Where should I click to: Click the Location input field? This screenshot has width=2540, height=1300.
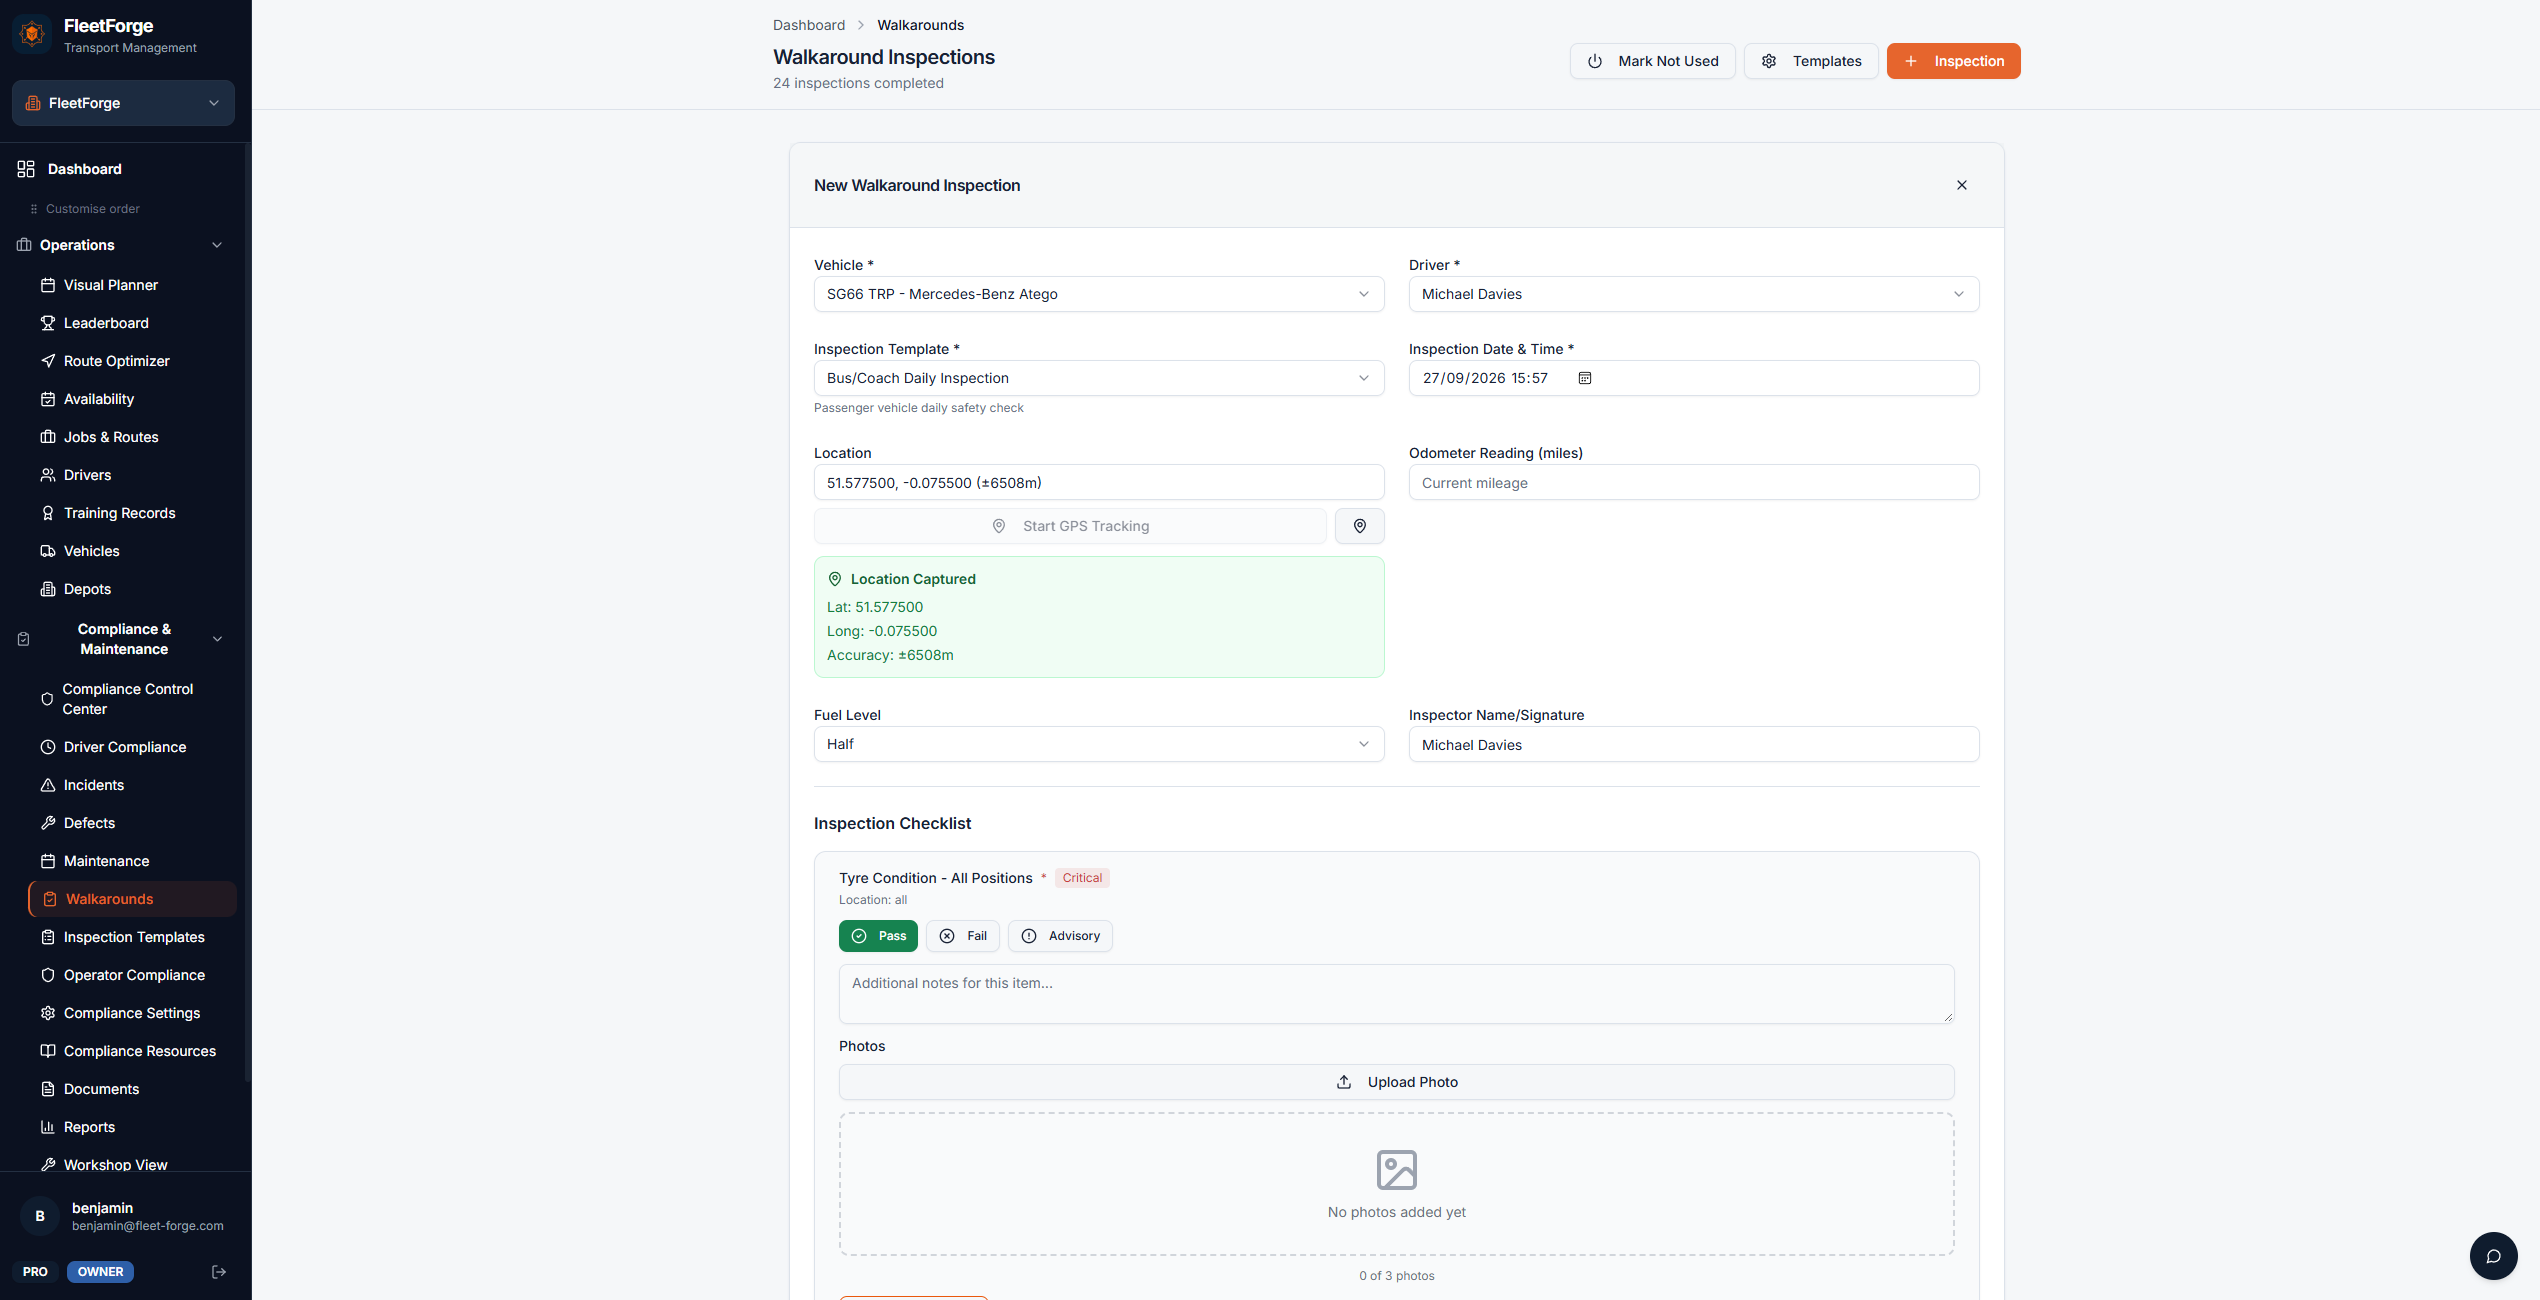pyautogui.click(x=1099, y=483)
